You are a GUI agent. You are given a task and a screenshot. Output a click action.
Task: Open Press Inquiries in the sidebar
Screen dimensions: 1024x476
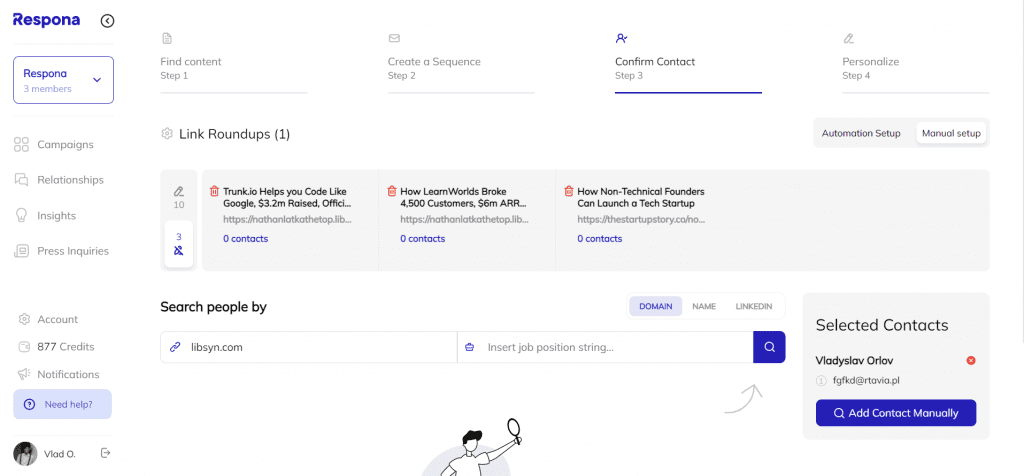(x=61, y=251)
